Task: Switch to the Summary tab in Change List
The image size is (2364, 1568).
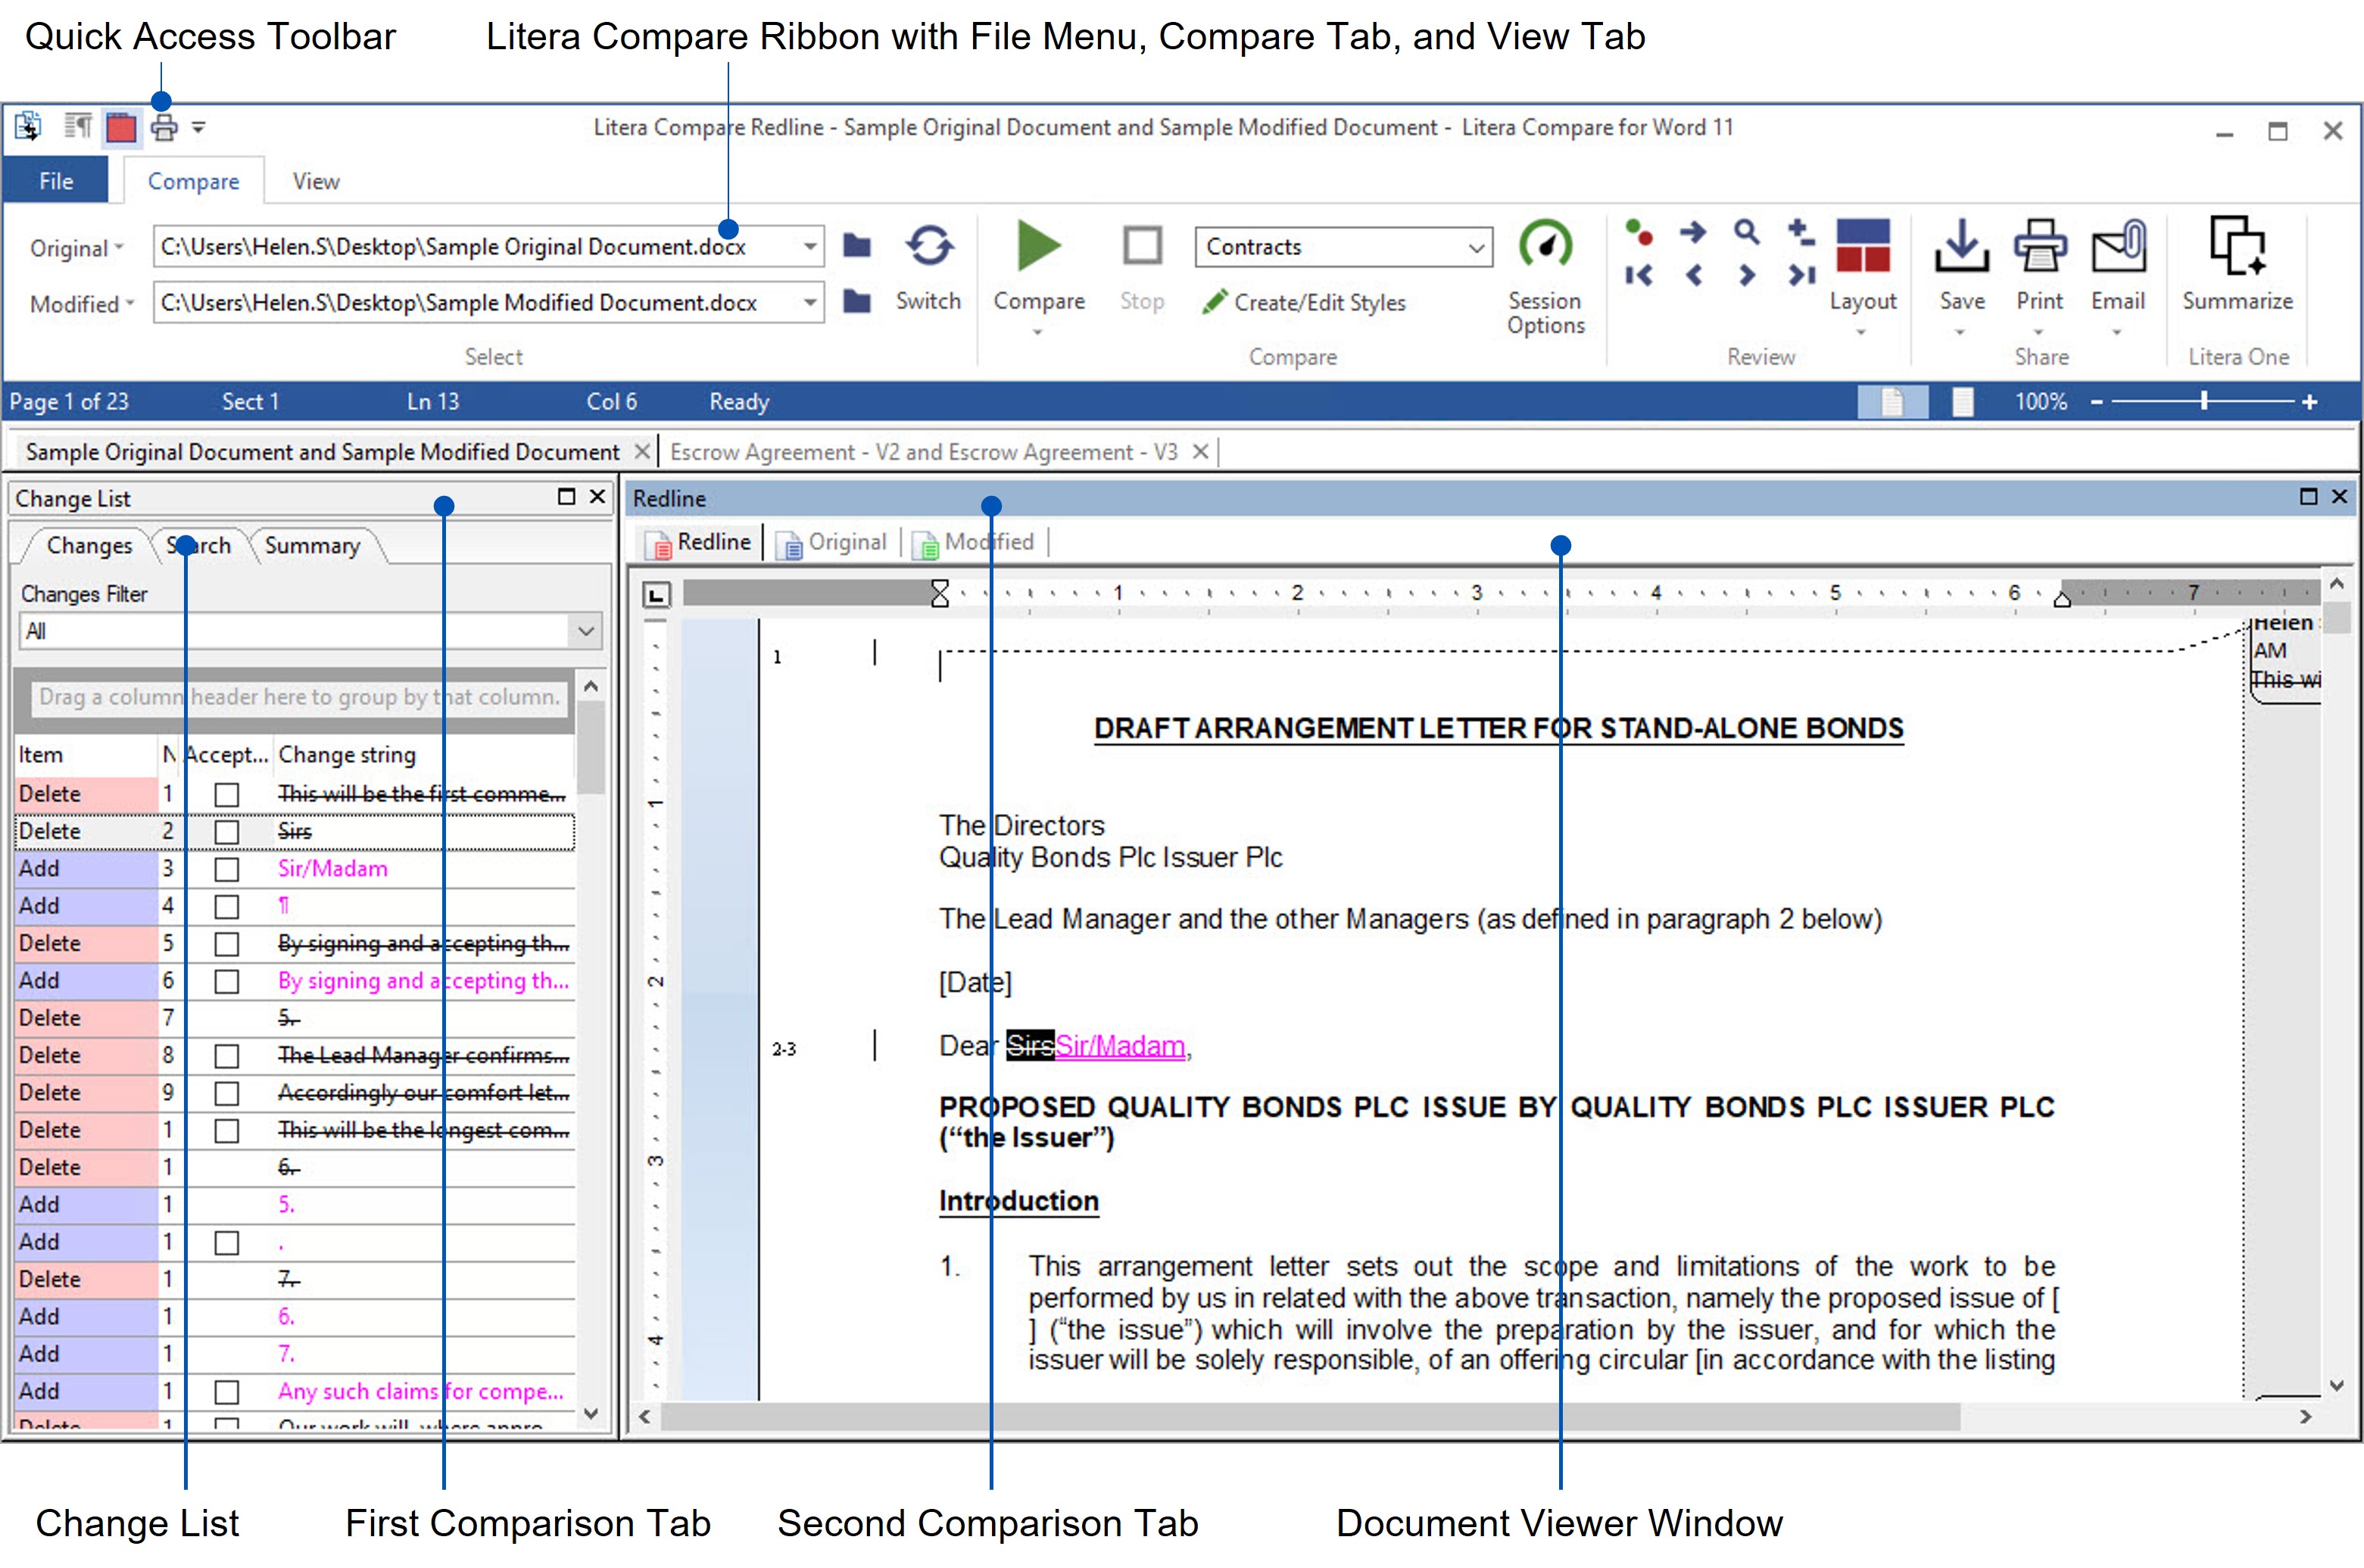Action: [x=312, y=545]
